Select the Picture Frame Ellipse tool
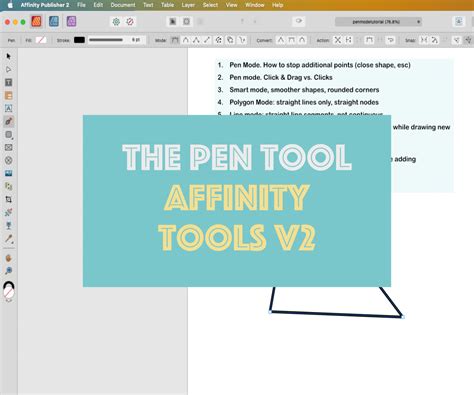This screenshot has width=474, height=395. [9, 160]
